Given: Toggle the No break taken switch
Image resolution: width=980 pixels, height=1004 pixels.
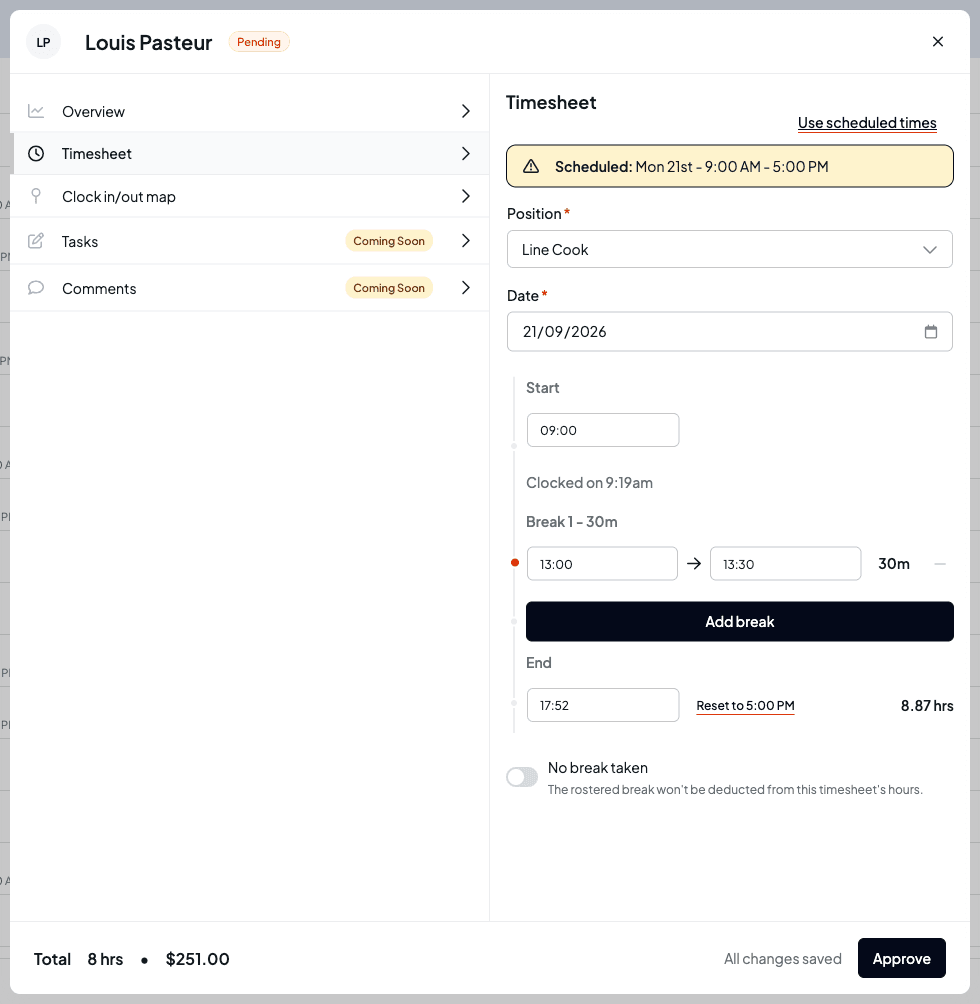Looking at the screenshot, I should (x=522, y=777).
